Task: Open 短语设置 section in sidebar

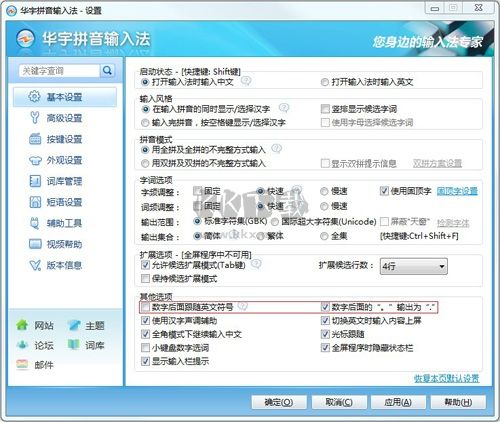Action: point(64,202)
